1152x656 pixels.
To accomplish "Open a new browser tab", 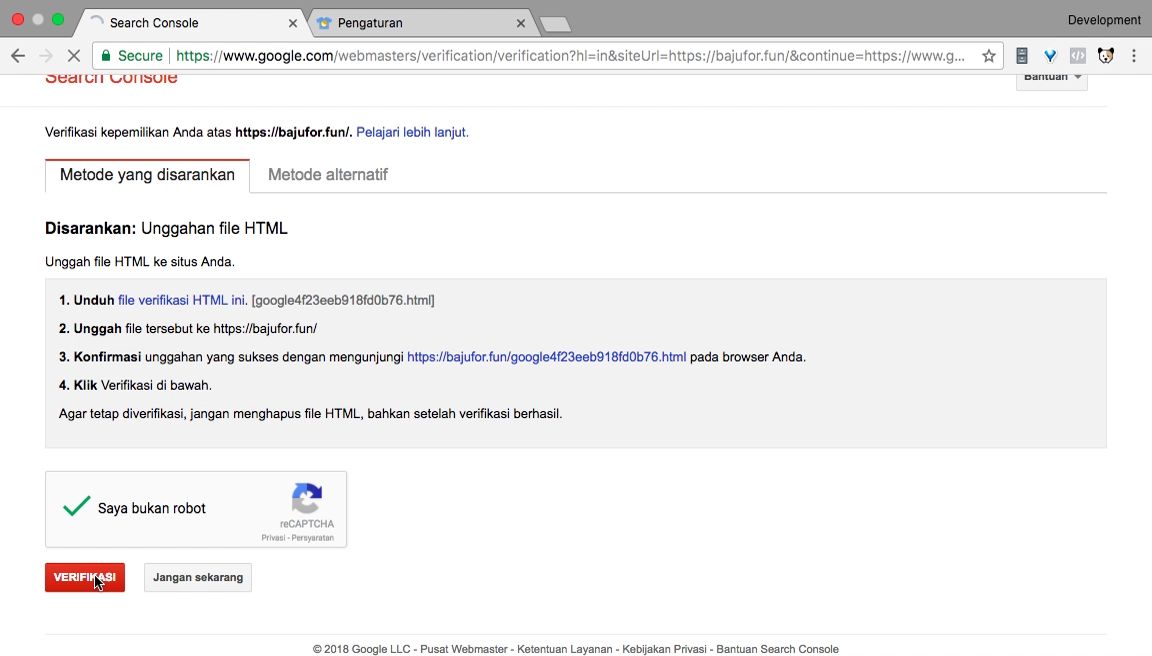I will tap(555, 24).
